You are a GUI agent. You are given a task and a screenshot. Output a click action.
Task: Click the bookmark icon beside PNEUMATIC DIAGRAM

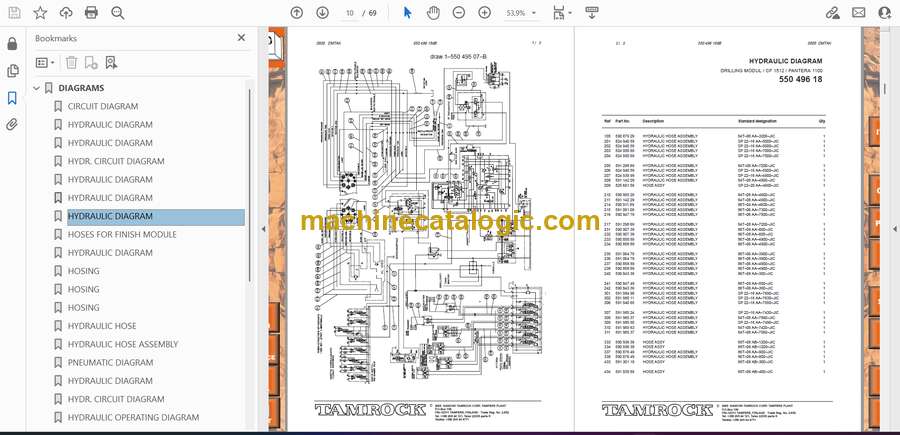[x=58, y=363]
